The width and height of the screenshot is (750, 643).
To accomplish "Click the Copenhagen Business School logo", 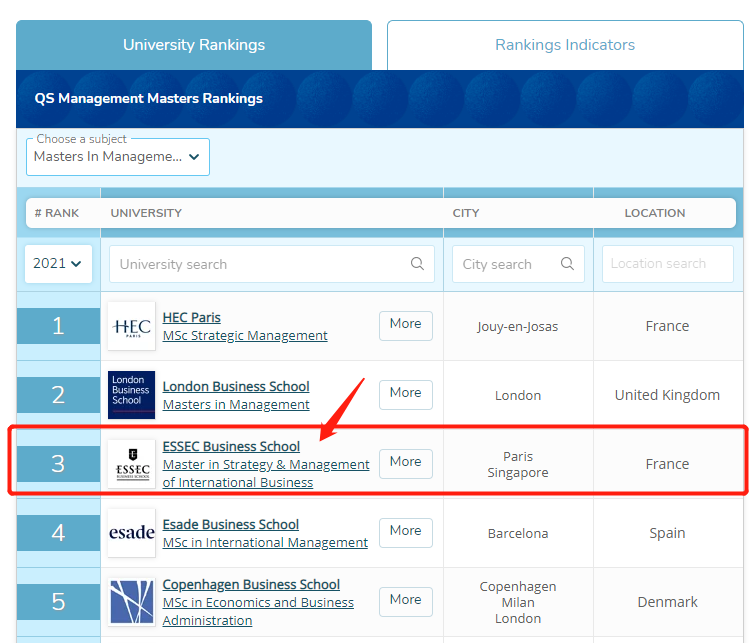I will click(x=132, y=601).
